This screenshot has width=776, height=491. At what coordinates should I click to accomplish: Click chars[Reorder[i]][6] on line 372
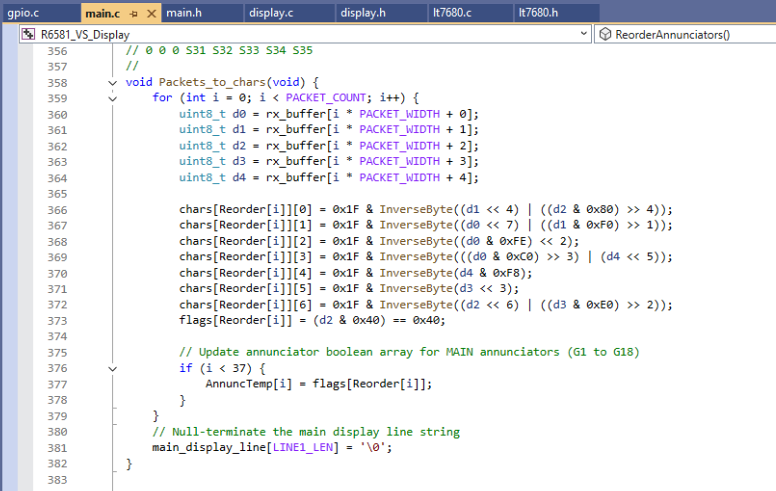(245, 304)
